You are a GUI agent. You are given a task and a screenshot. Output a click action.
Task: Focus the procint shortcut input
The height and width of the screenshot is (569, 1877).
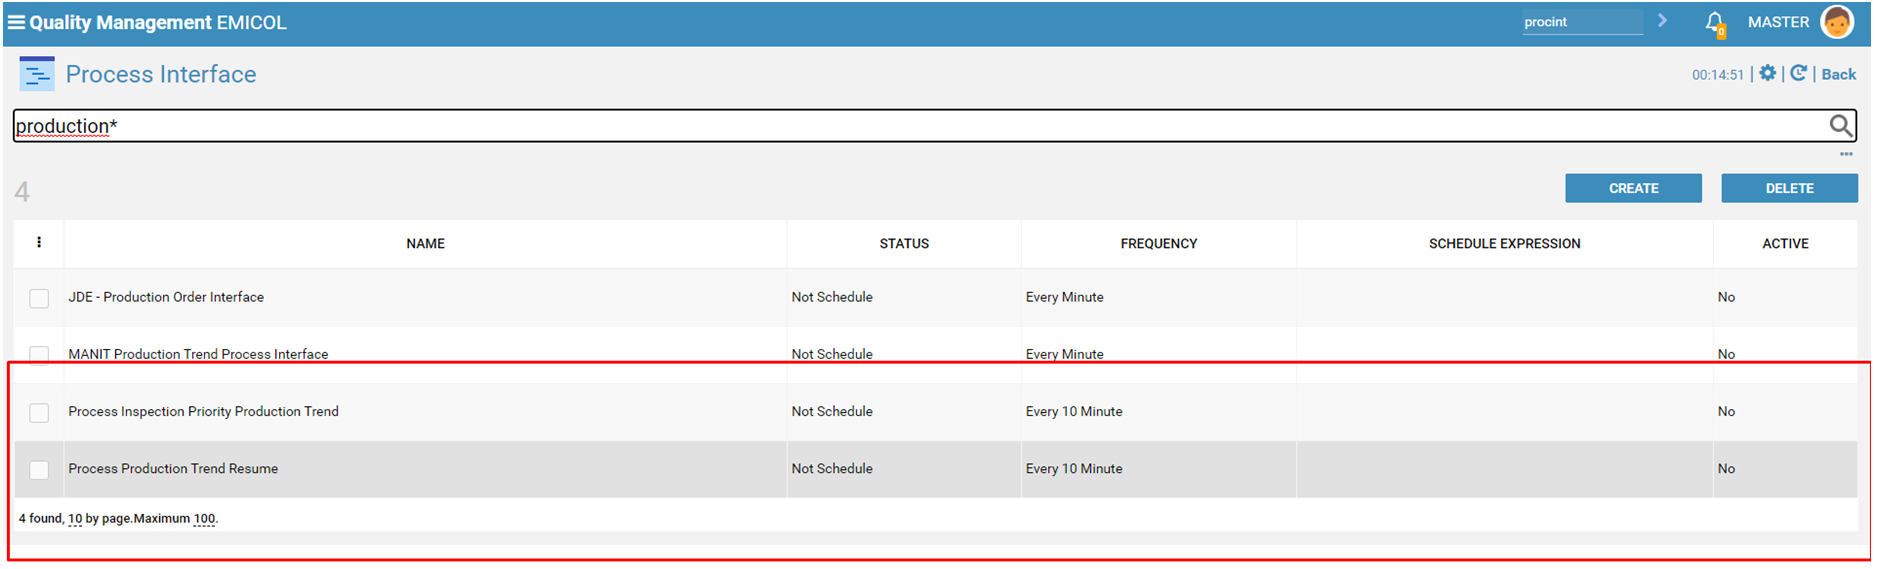pos(1582,22)
